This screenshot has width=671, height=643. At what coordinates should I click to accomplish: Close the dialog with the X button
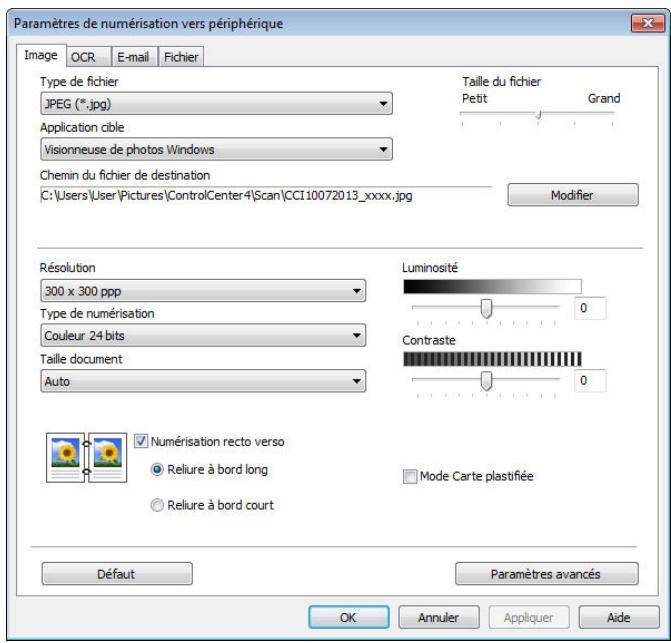(647, 23)
